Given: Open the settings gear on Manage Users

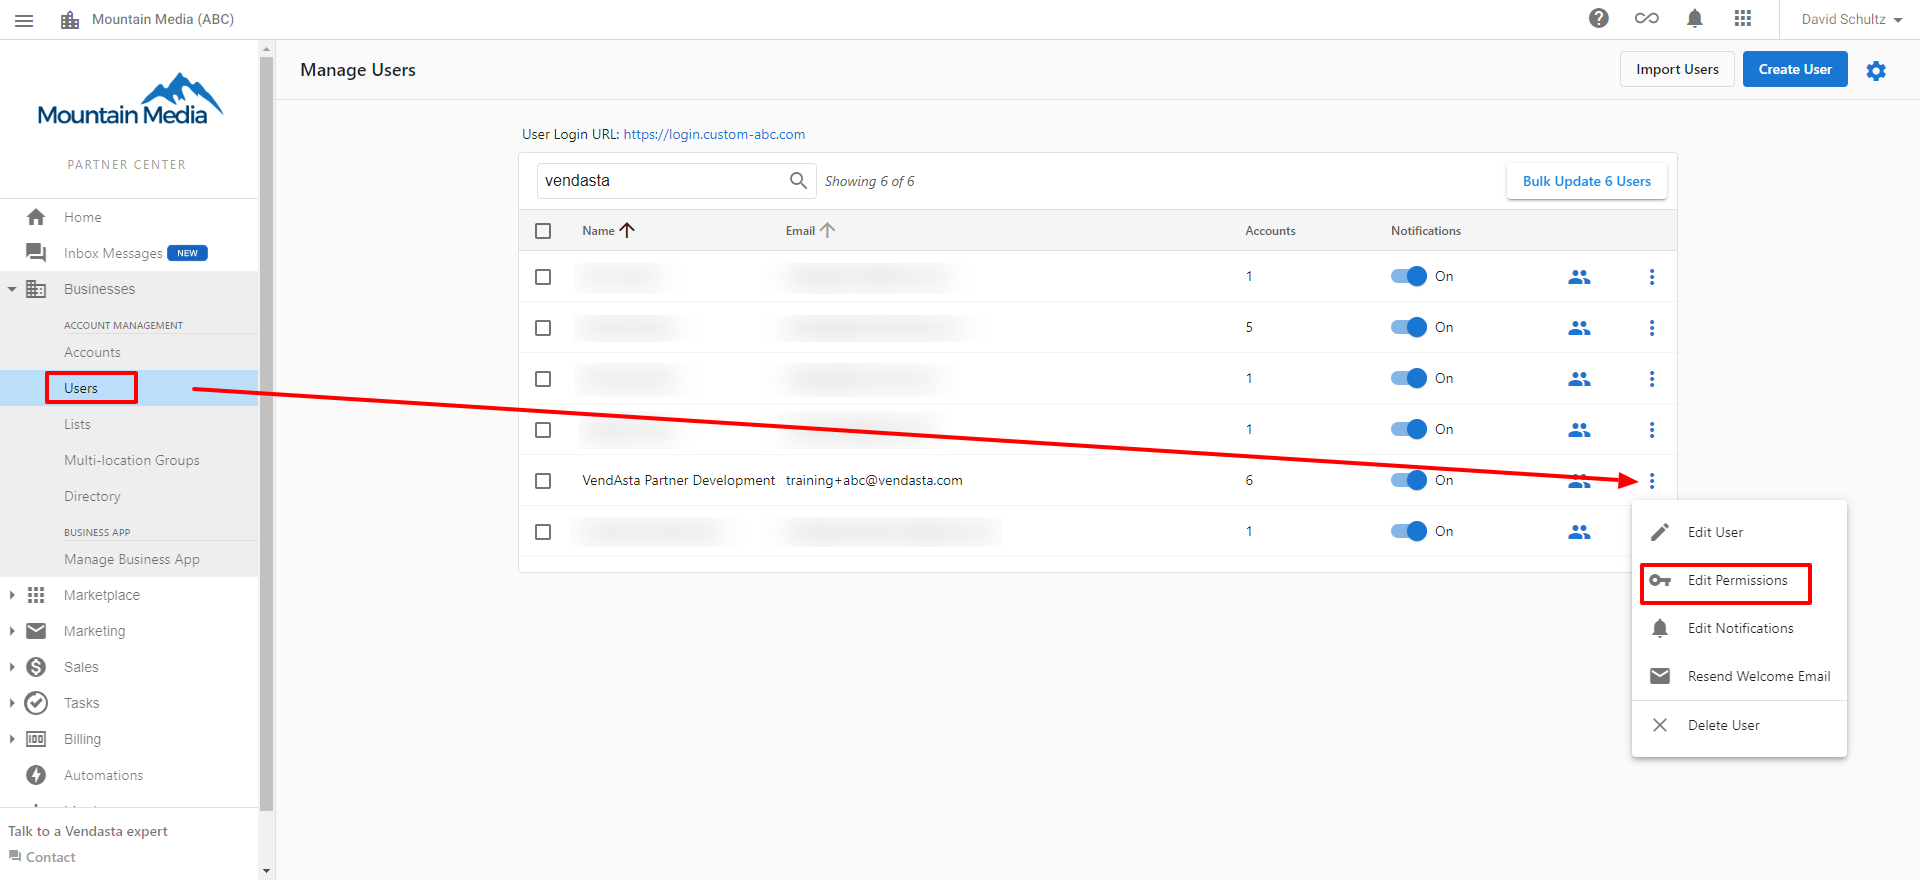Looking at the screenshot, I should point(1876,70).
